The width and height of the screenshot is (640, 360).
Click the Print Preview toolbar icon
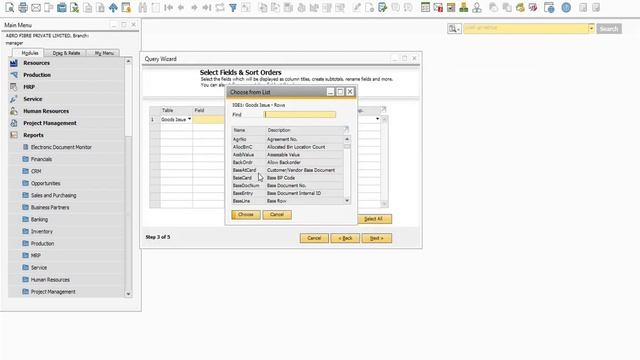point(9,7)
